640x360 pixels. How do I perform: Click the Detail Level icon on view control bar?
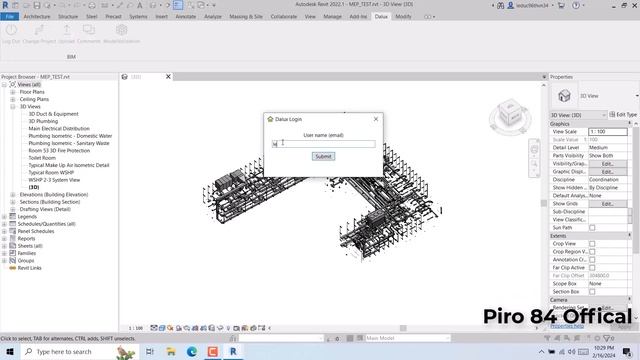pos(154,328)
